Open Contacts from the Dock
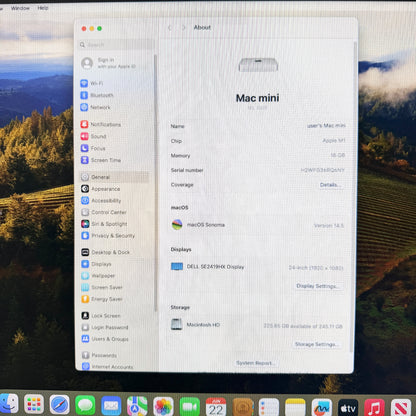416x416 pixels. click(x=243, y=407)
